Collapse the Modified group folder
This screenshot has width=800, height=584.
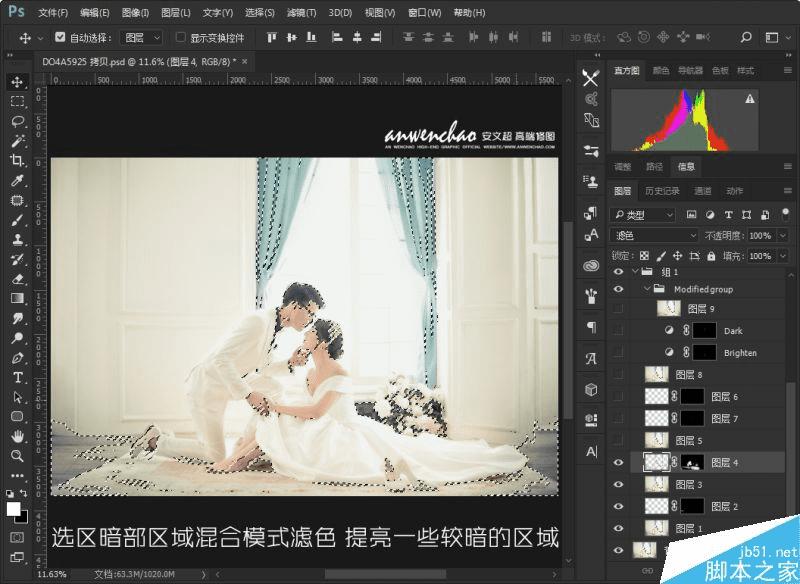[x=646, y=289]
